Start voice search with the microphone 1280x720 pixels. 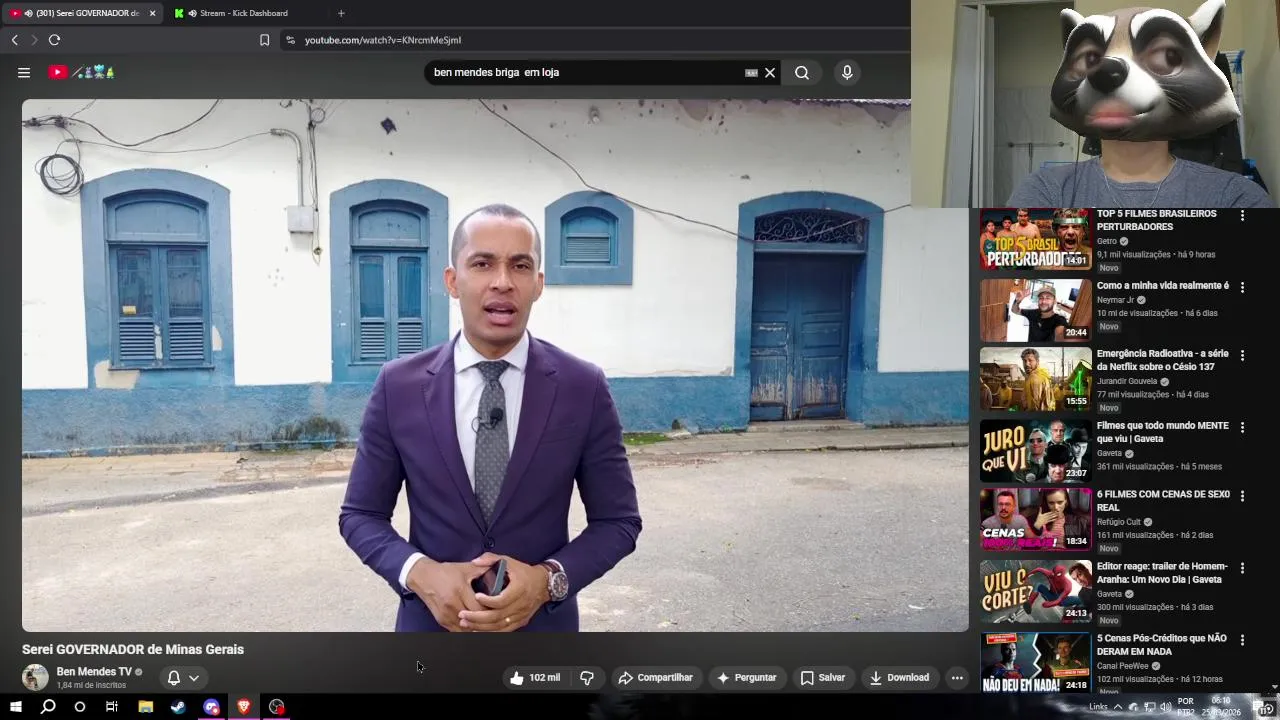[x=847, y=72]
